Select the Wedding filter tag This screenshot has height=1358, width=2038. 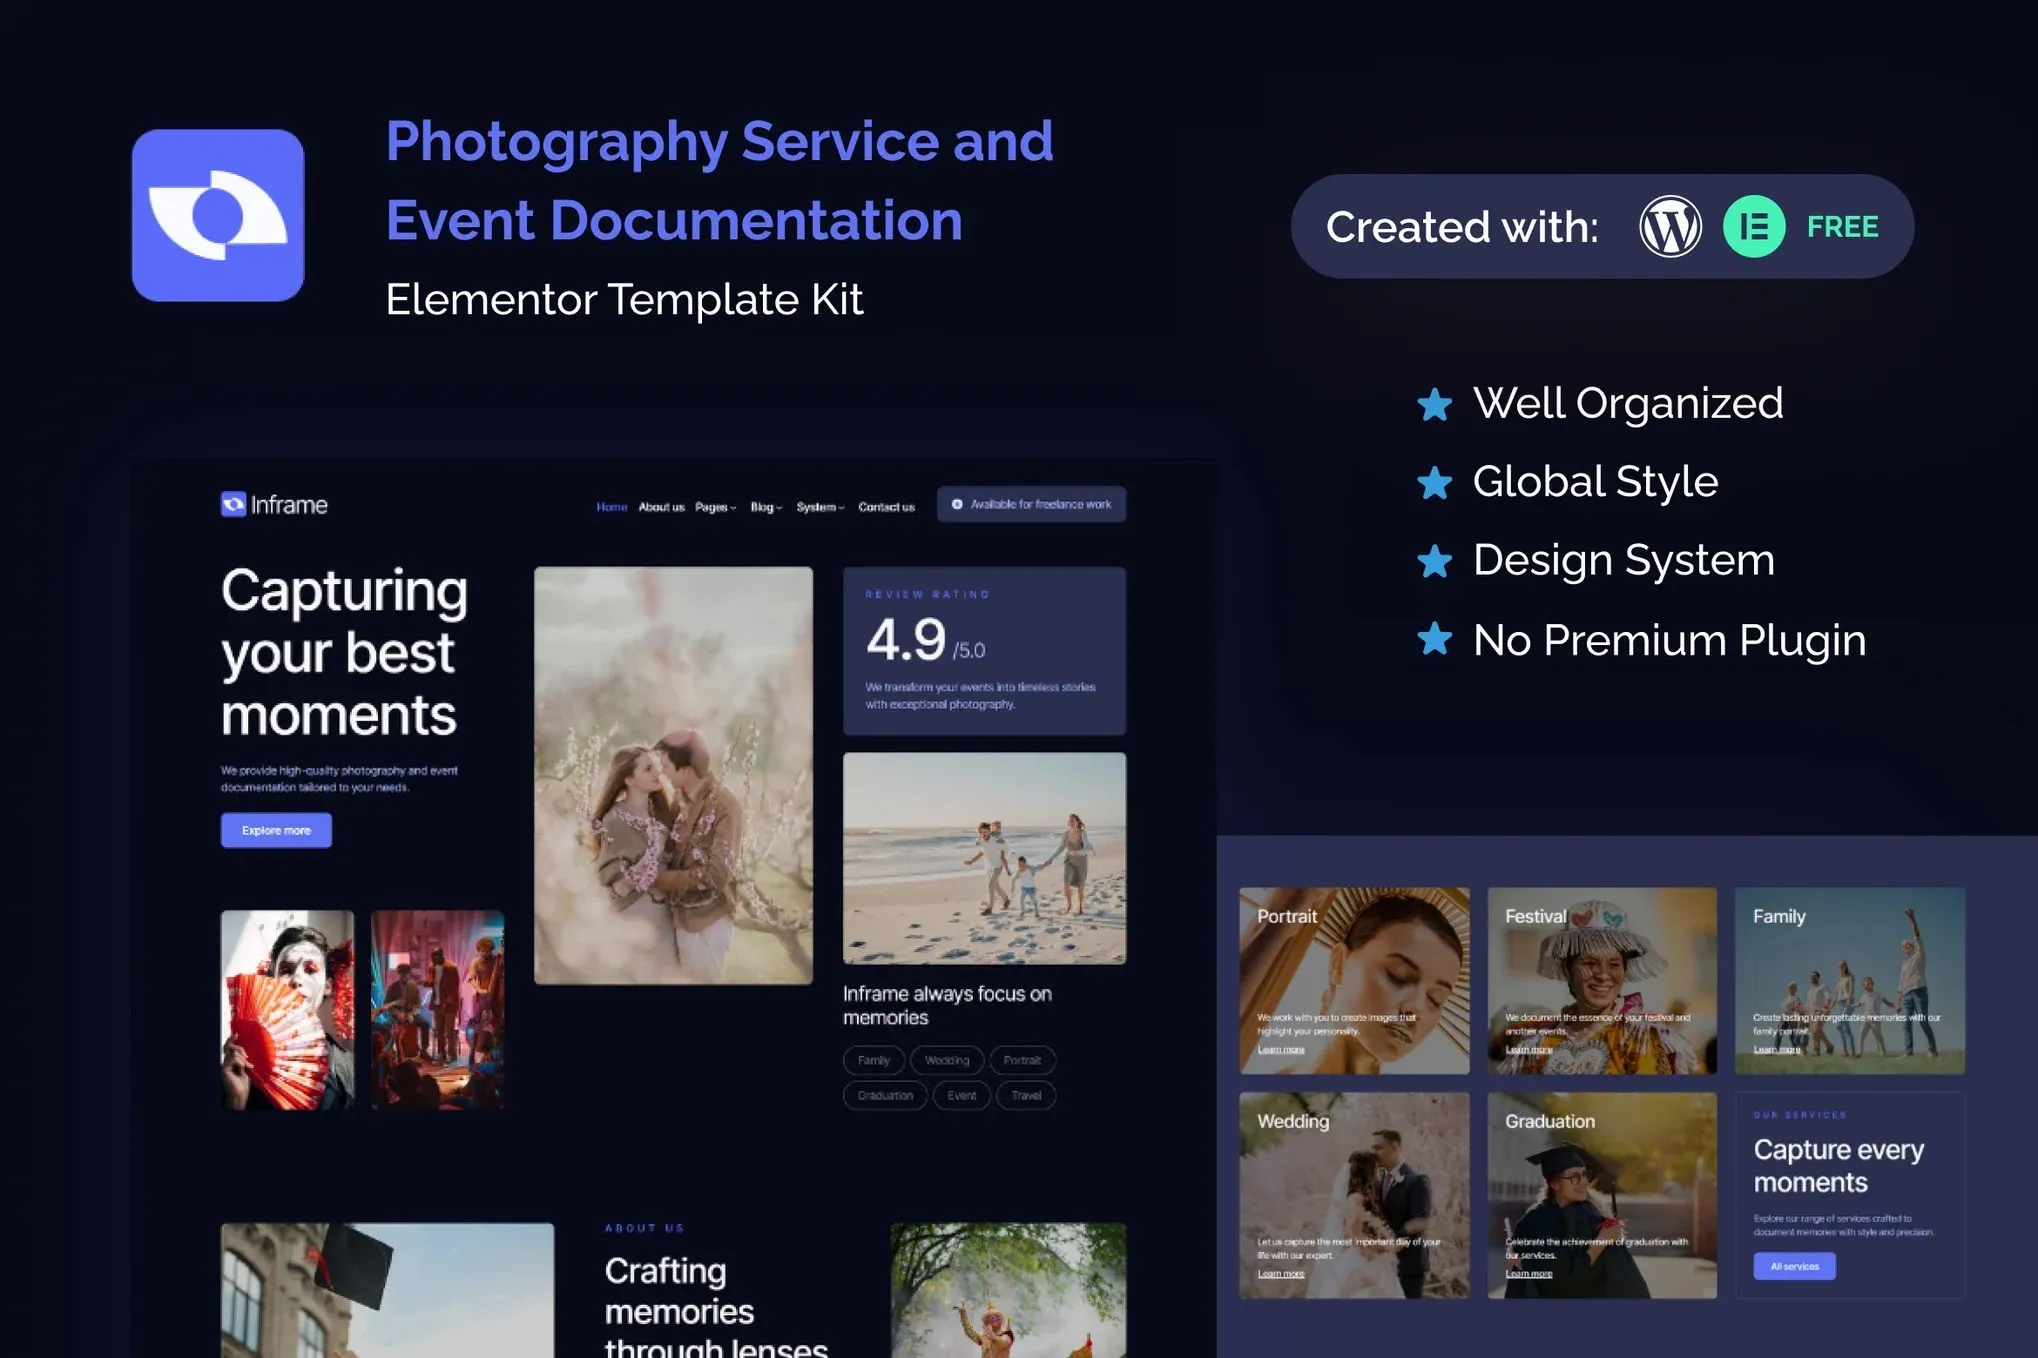coord(946,1060)
